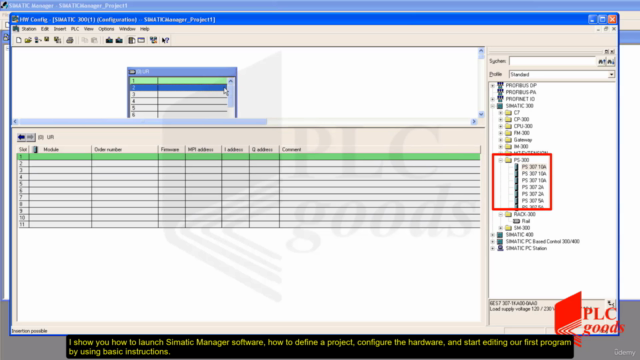Click the forward arrow in rack detail view
The image size is (640, 360).
pos(30,137)
